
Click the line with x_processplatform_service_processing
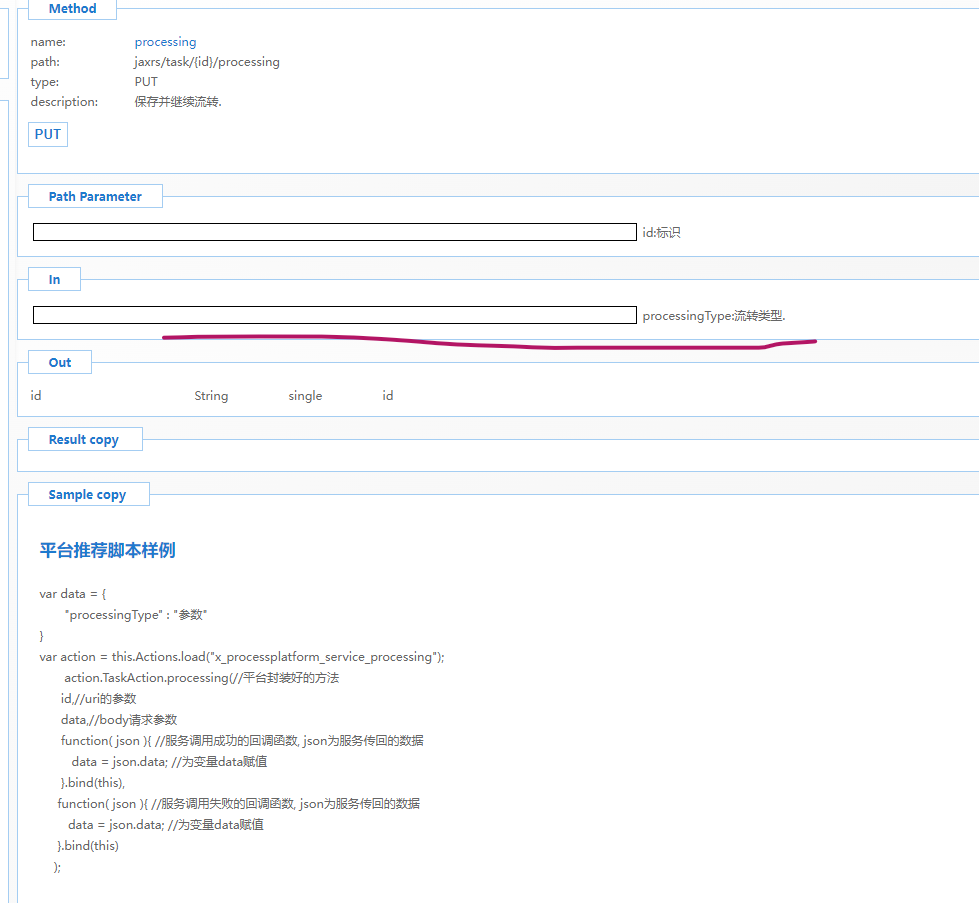click(242, 657)
